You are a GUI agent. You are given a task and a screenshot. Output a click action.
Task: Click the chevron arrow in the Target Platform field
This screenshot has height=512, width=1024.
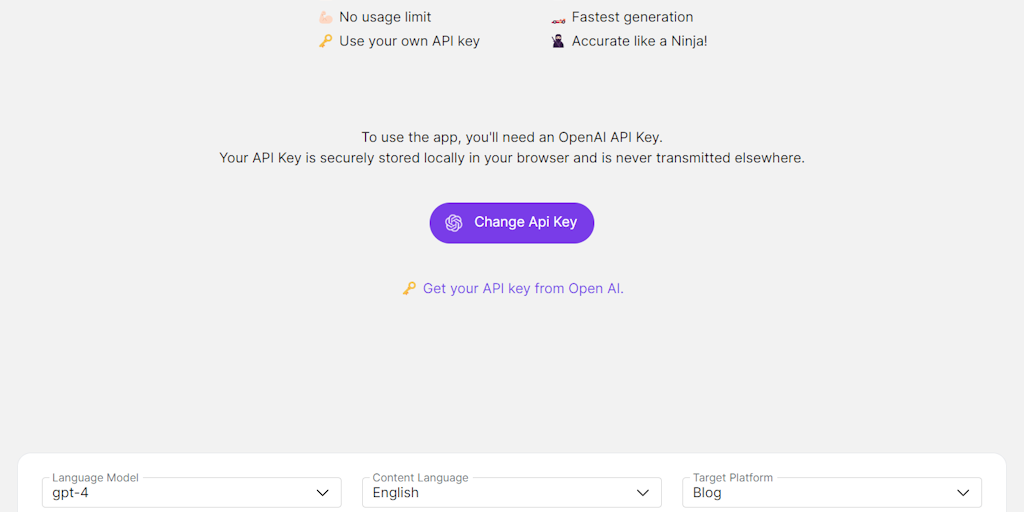click(963, 493)
